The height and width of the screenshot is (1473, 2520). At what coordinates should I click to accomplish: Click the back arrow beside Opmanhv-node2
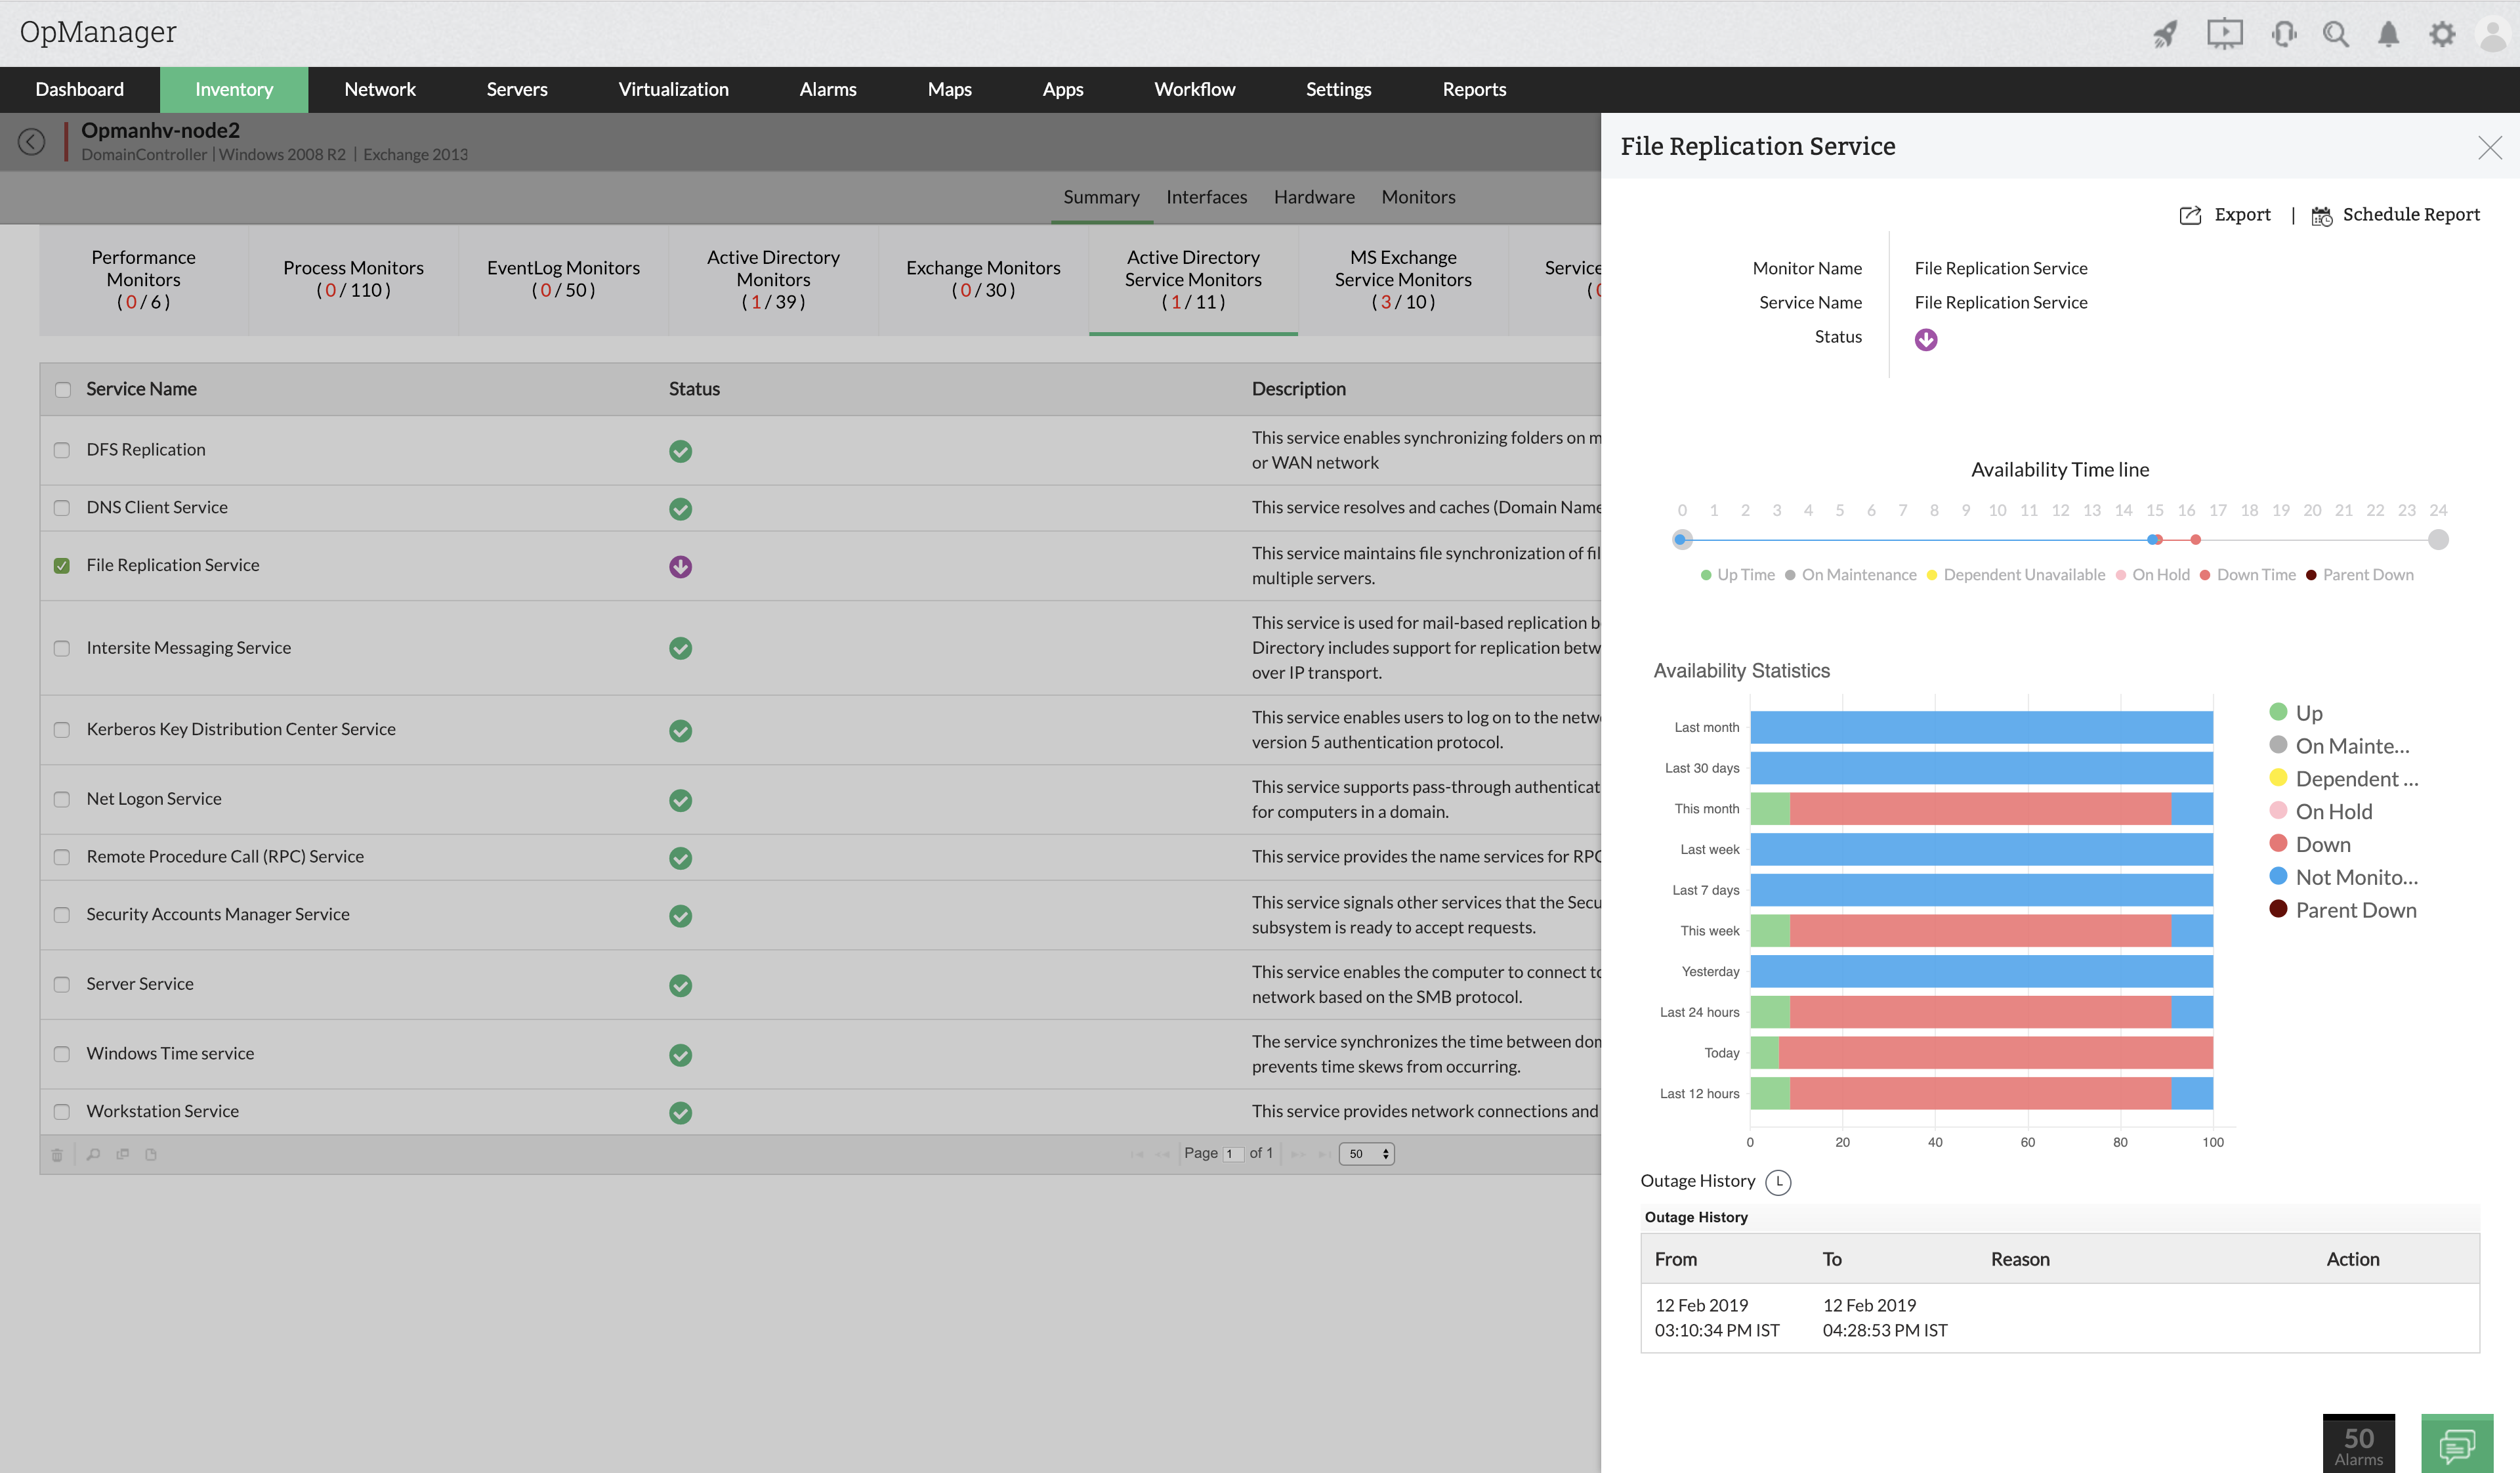click(x=31, y=142)
